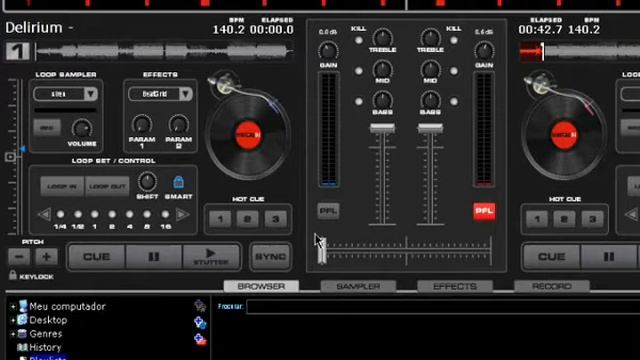Toggle right channel Bass kill button
Viewport: 640px width, 360px height.
[x=453, y=102]
